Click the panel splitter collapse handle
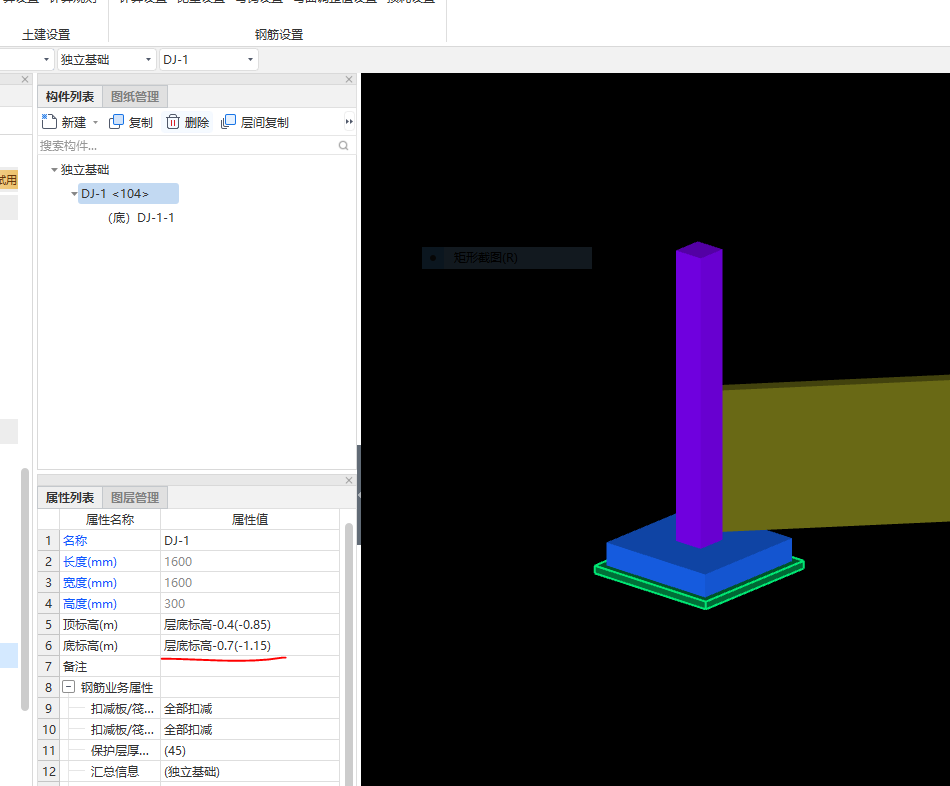Viewport: 950px width, 786px height. coord(359,495)
